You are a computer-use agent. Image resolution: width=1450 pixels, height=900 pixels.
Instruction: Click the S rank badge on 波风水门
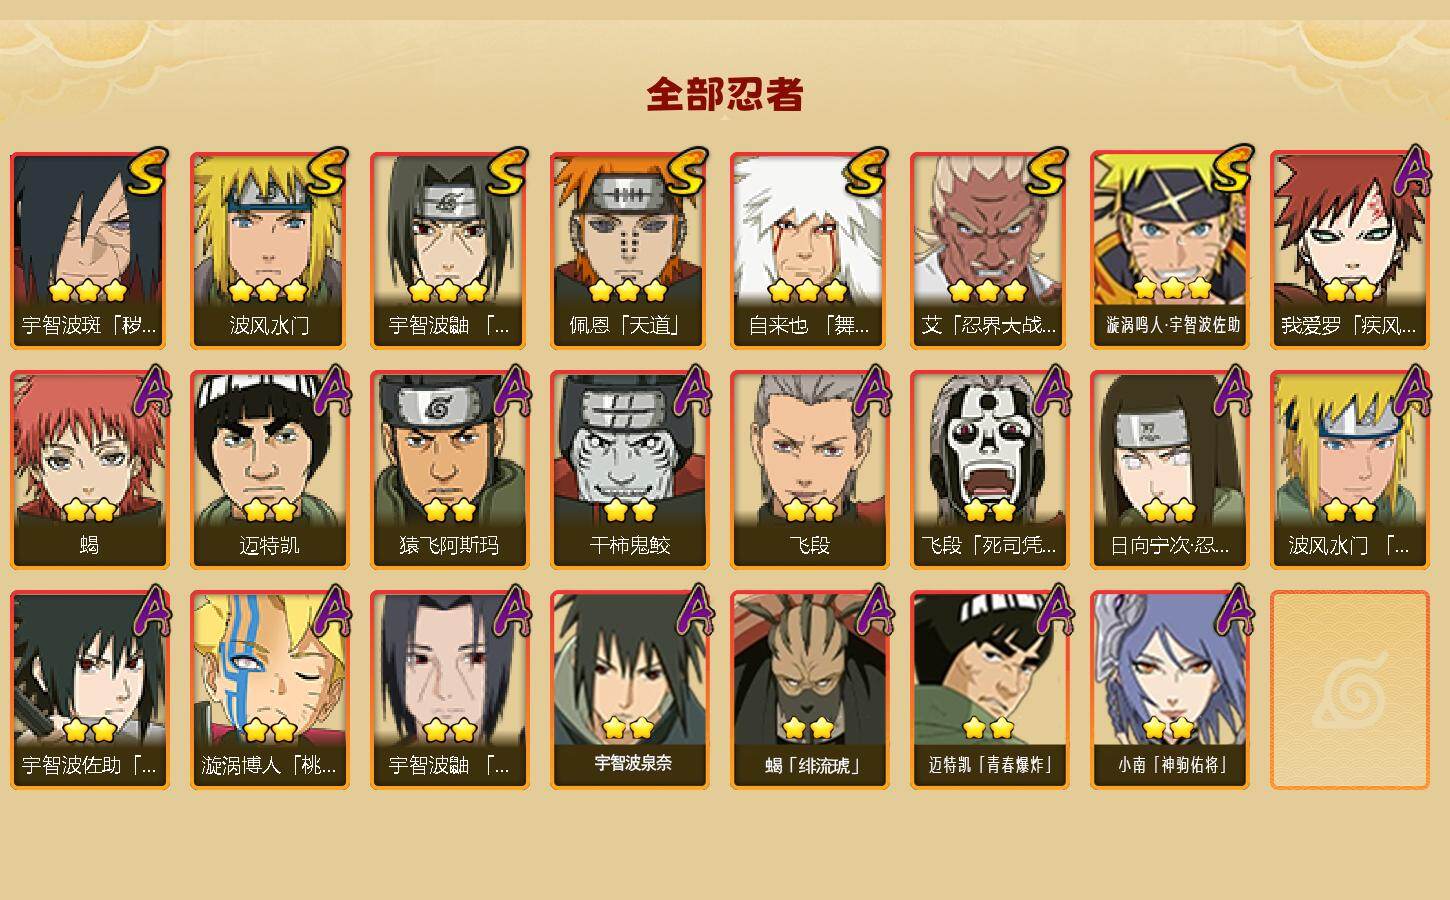tap(327, 172)
